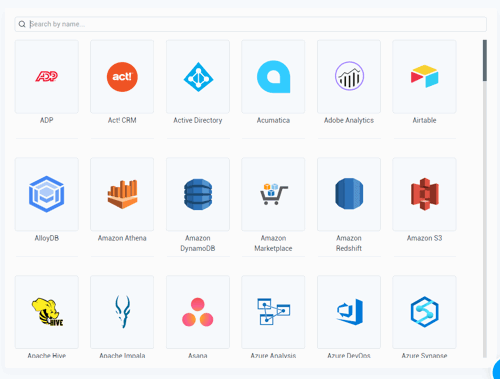
Task: Choose the Airtable connector icon
Action: coord(424,77)
